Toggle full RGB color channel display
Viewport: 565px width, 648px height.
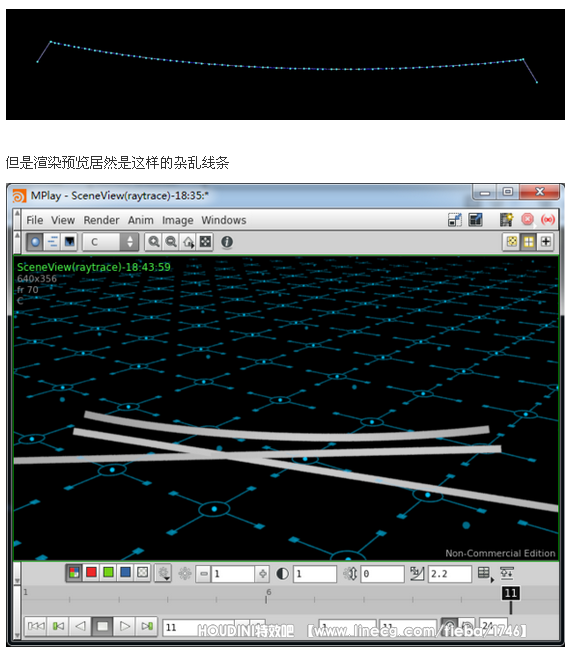pos(74,573)
